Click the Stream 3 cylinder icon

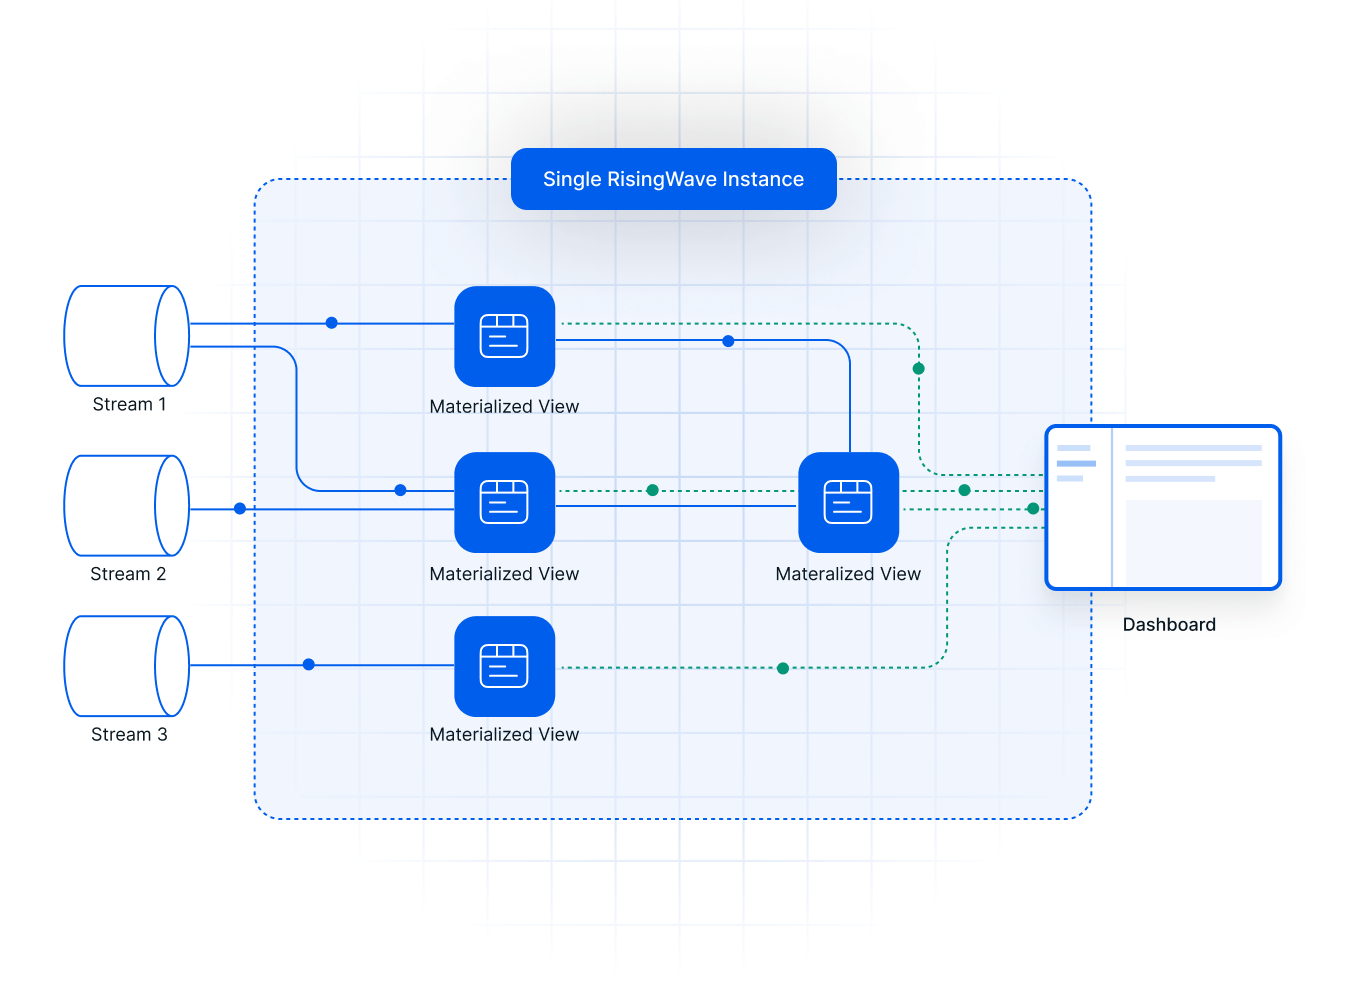[x=126, y=666]
